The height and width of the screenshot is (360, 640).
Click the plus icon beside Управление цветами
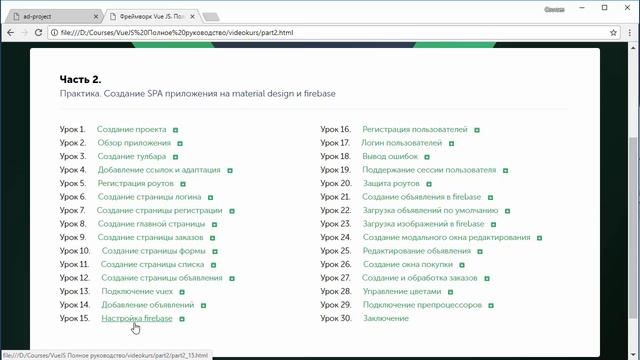point(450,292)
